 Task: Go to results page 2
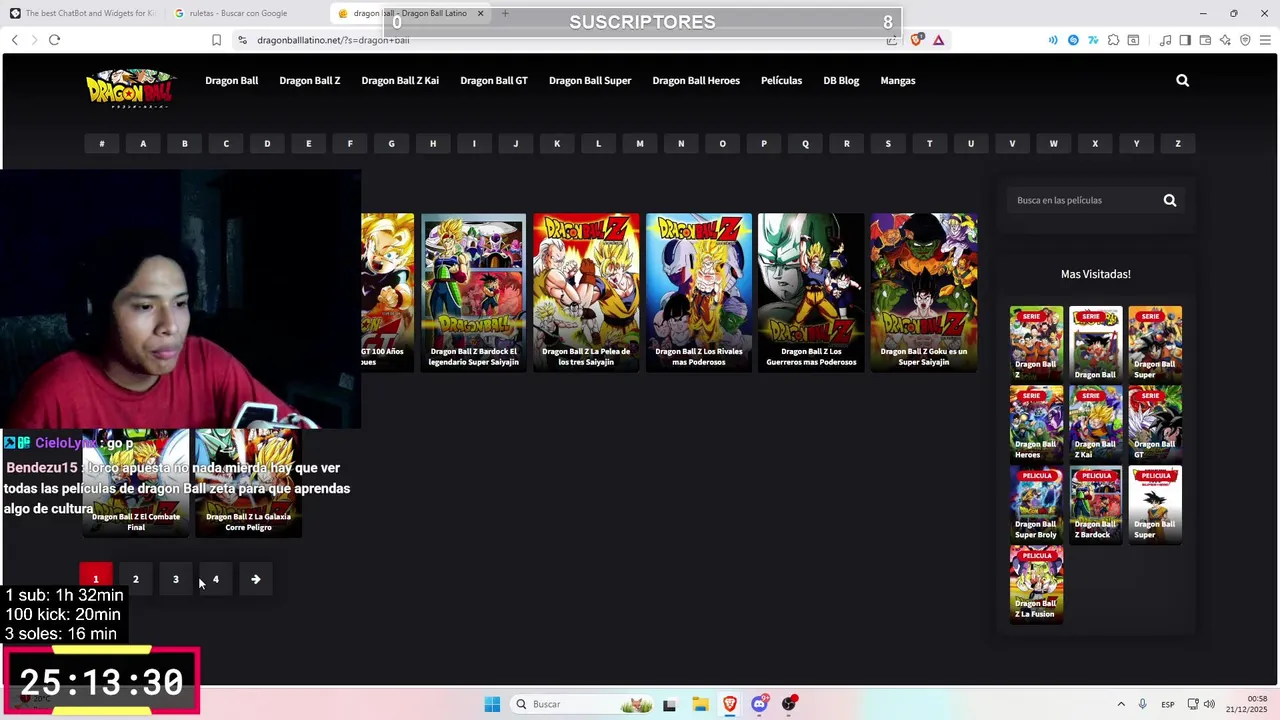136,579
